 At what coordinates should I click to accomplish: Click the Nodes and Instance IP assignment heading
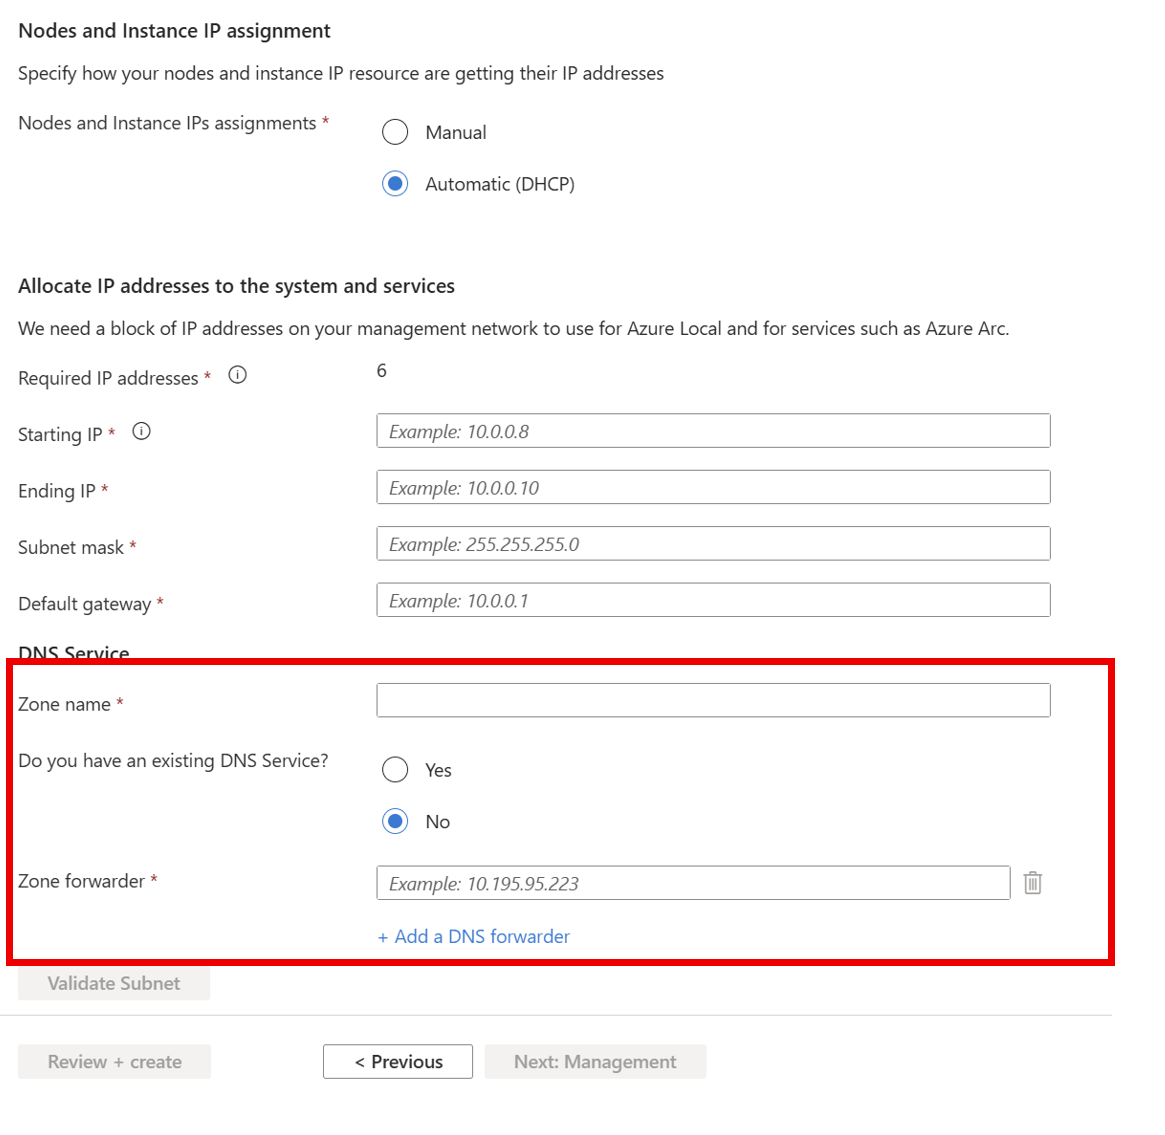175,31
